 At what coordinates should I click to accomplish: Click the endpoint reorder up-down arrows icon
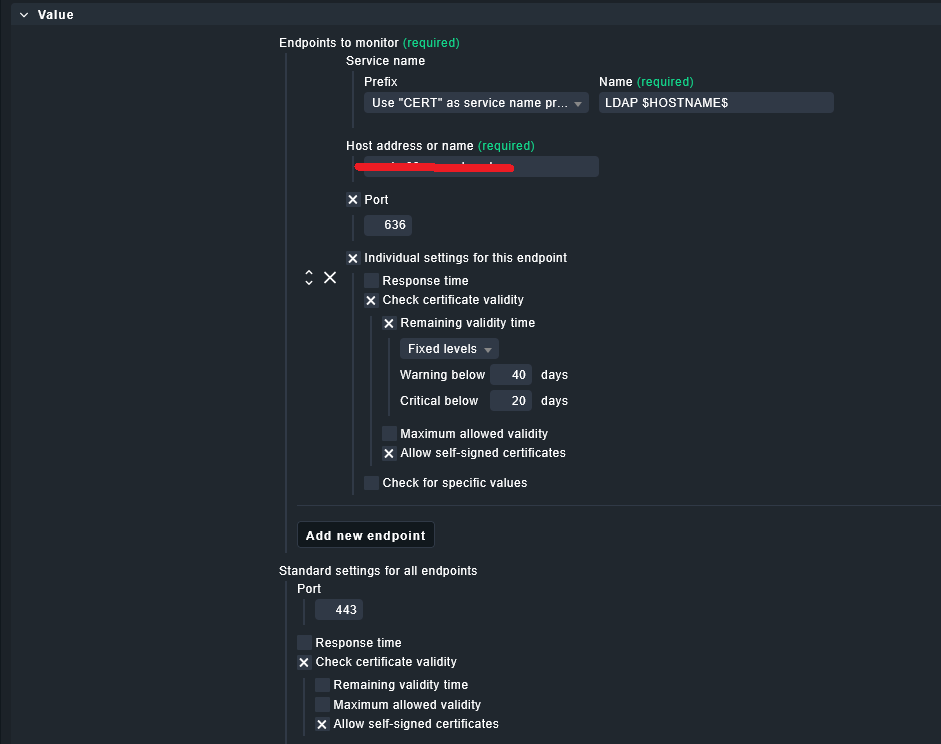point(309,278)
